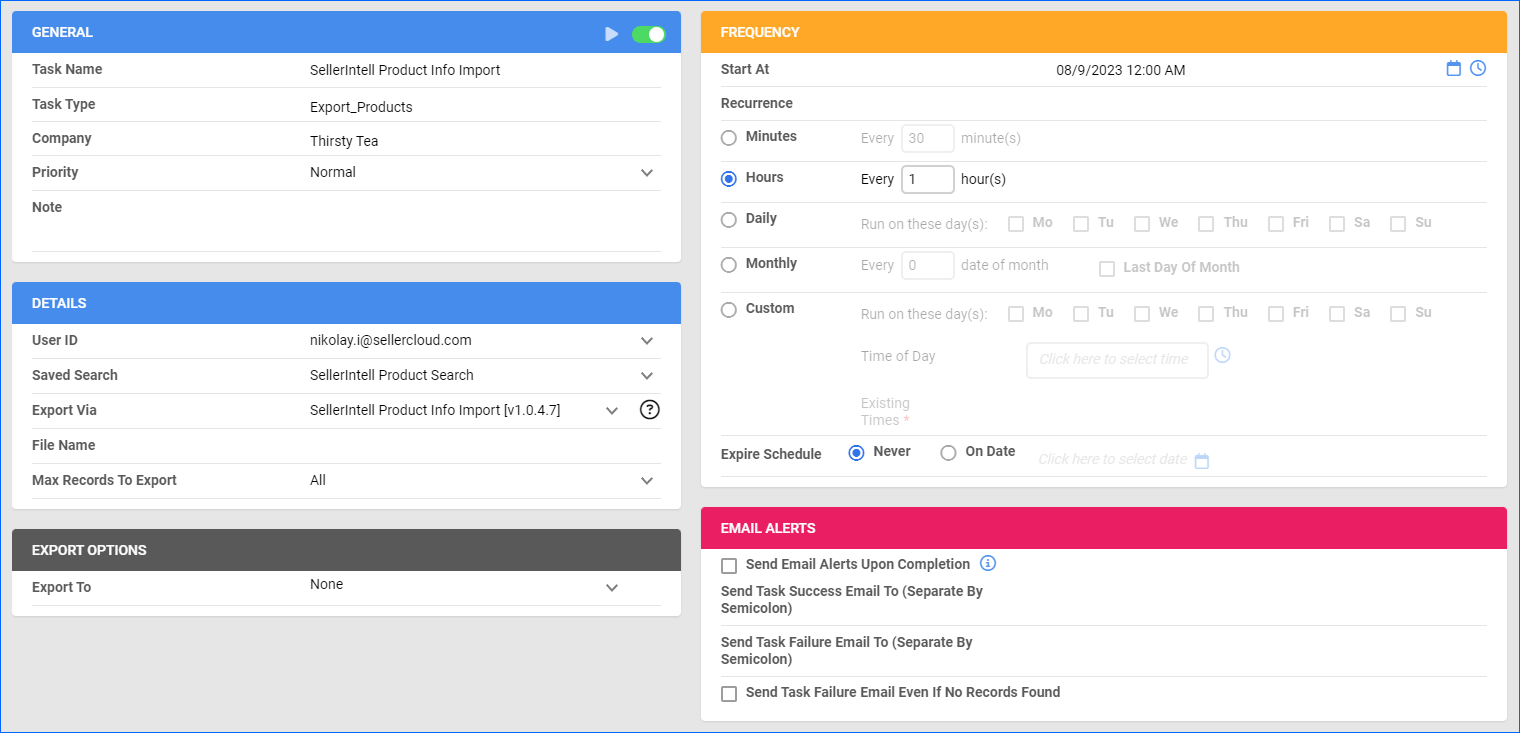Click the GENERAL panel header
This screenshot has width=1520, height=733.
coord(346,32)
